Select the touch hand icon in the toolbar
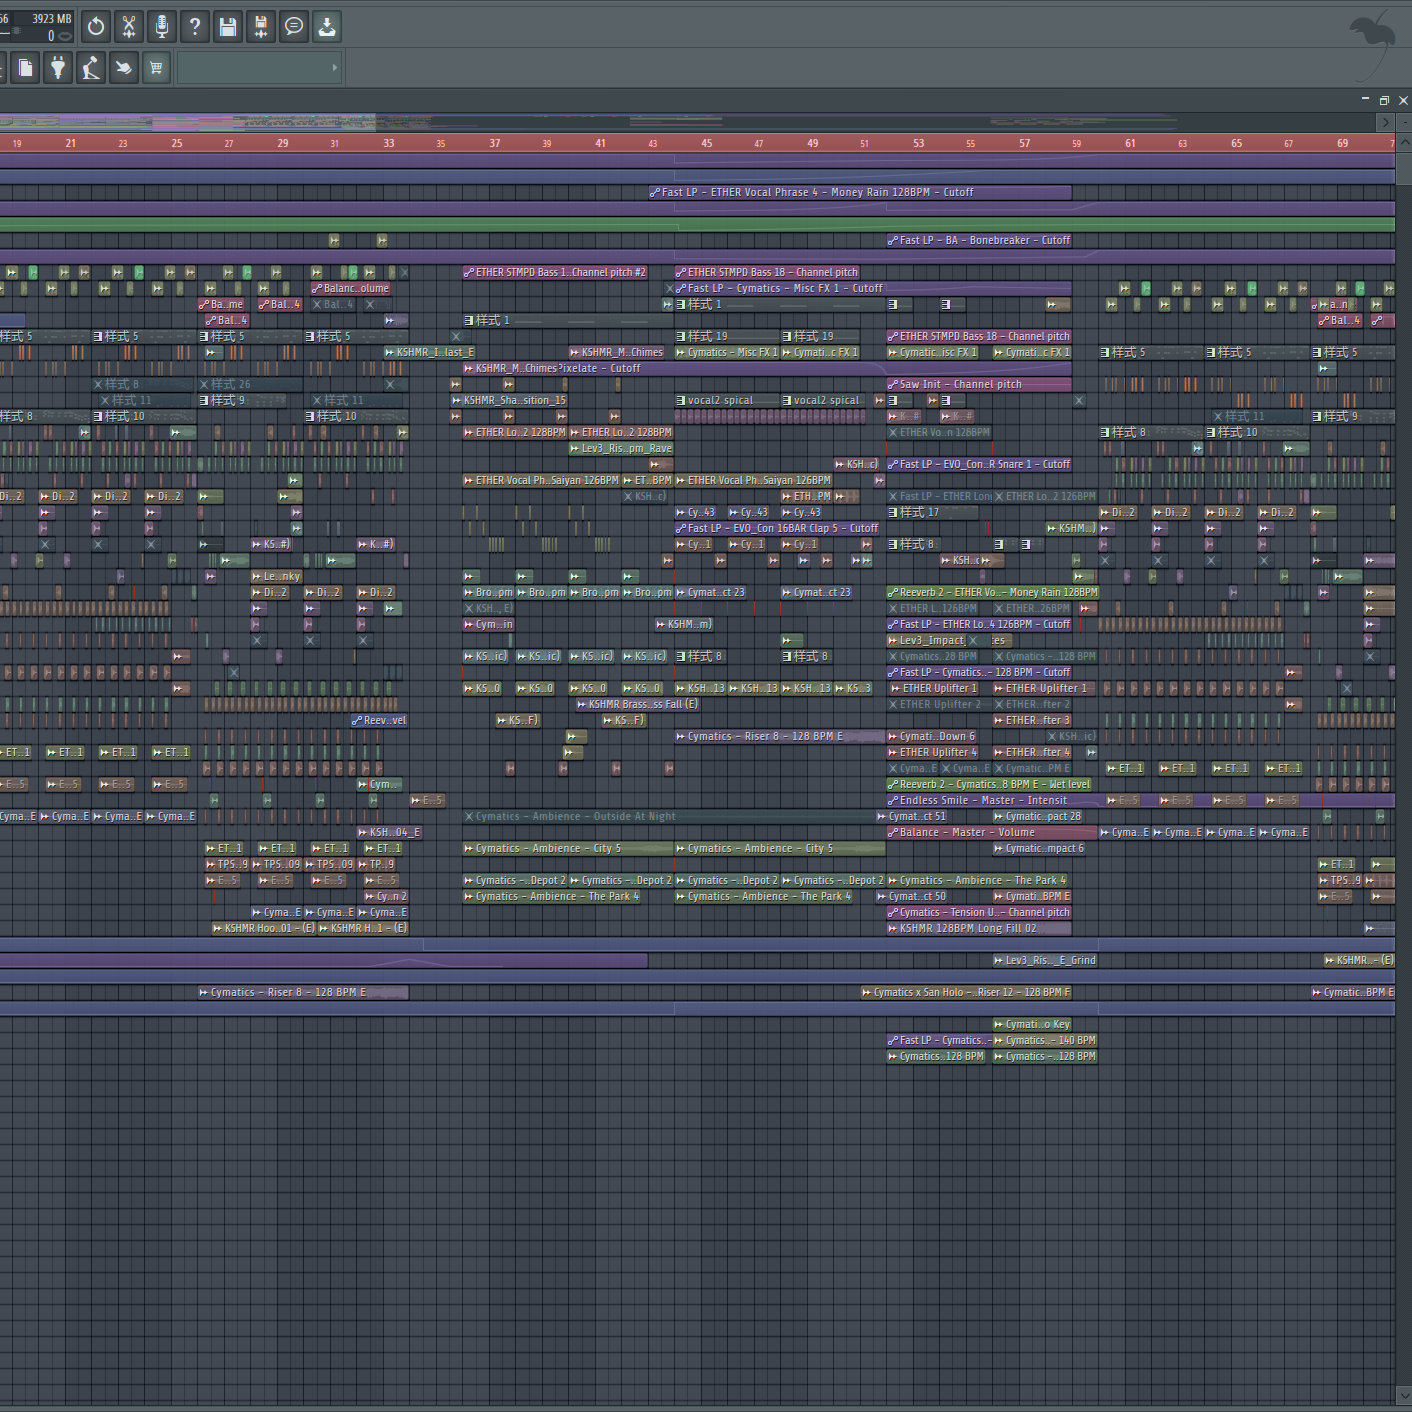Image resolution: width=1412 pixels, height=1412 pixels. coord(124,67)
